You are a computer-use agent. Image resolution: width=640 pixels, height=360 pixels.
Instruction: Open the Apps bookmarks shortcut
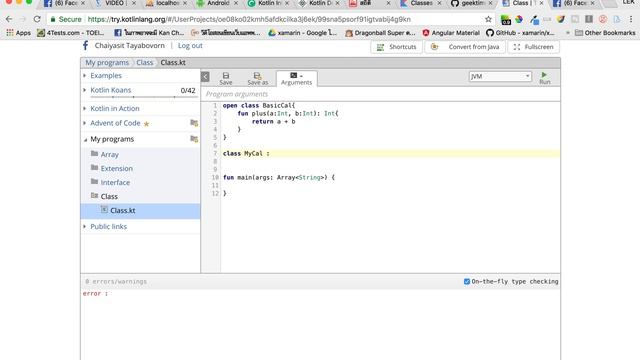(x=18, y=33)
